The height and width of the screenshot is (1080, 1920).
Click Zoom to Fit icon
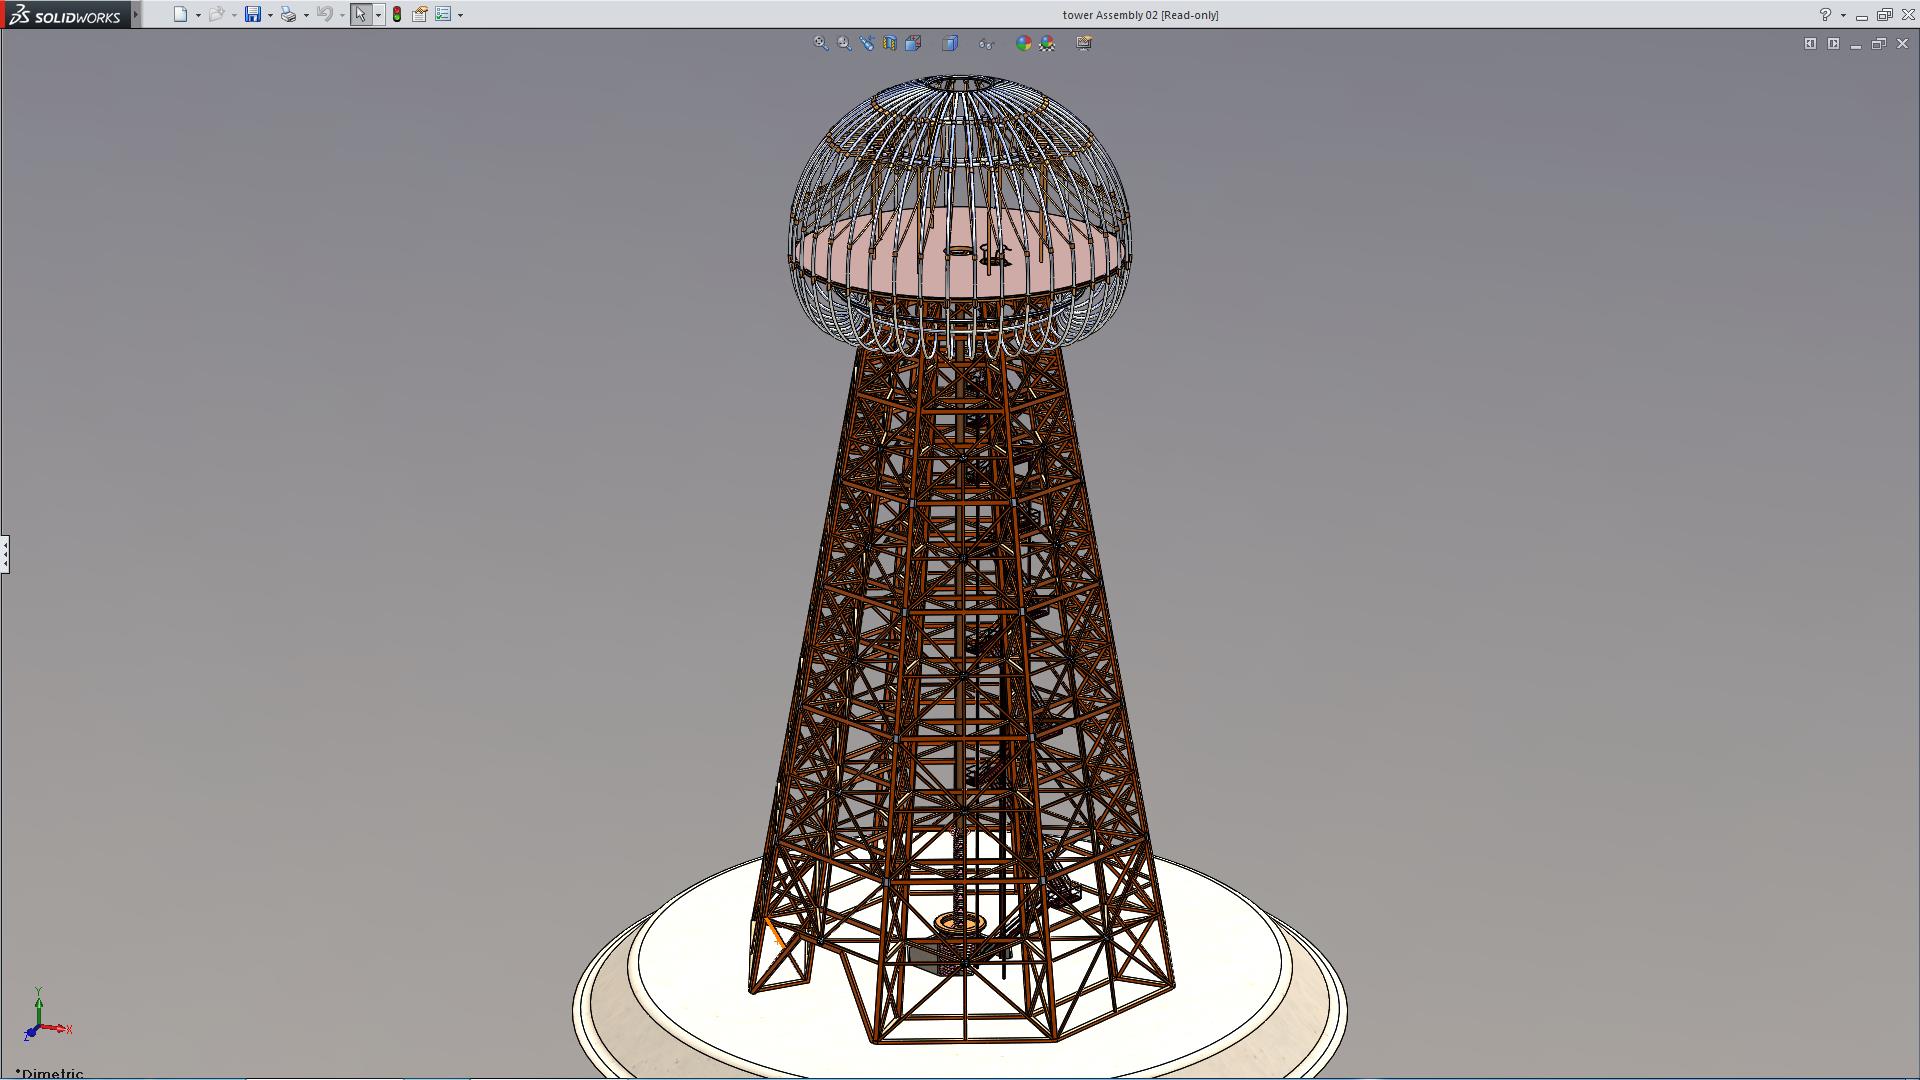click(x=821, y=43)
